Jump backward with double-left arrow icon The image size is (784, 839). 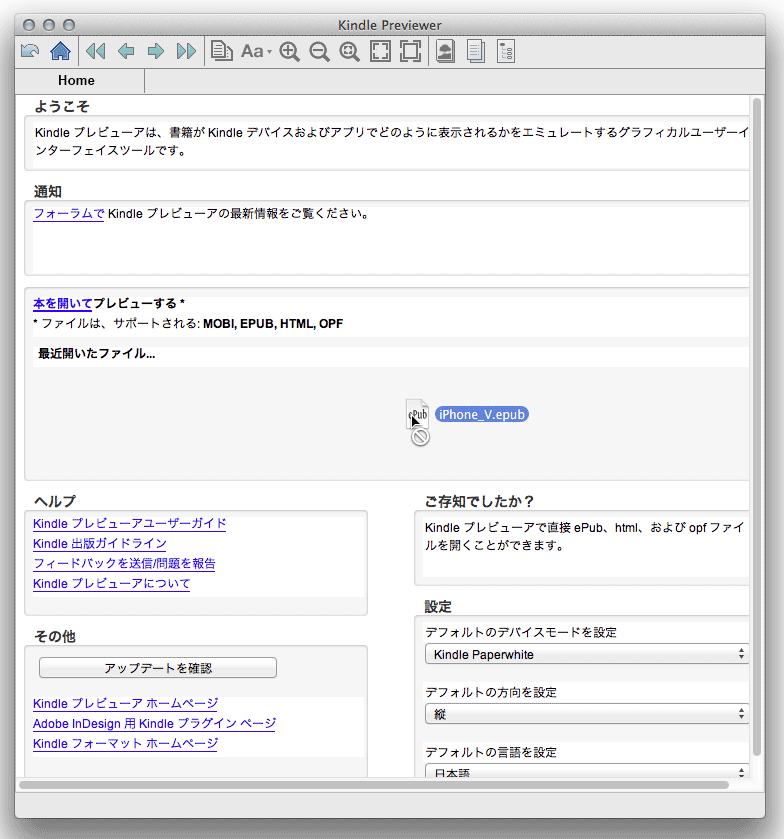96,51
